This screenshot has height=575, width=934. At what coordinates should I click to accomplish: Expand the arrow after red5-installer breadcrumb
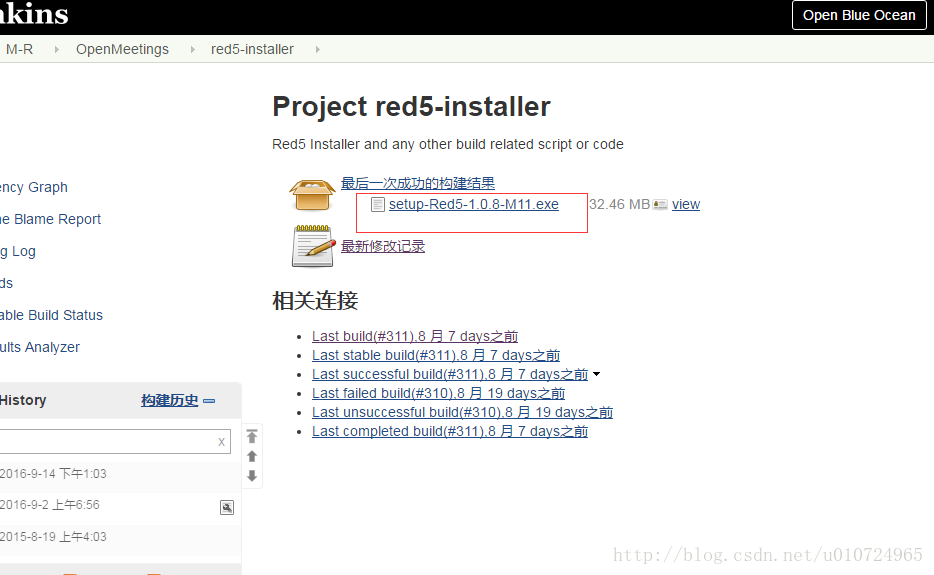[x=317, y=49]
